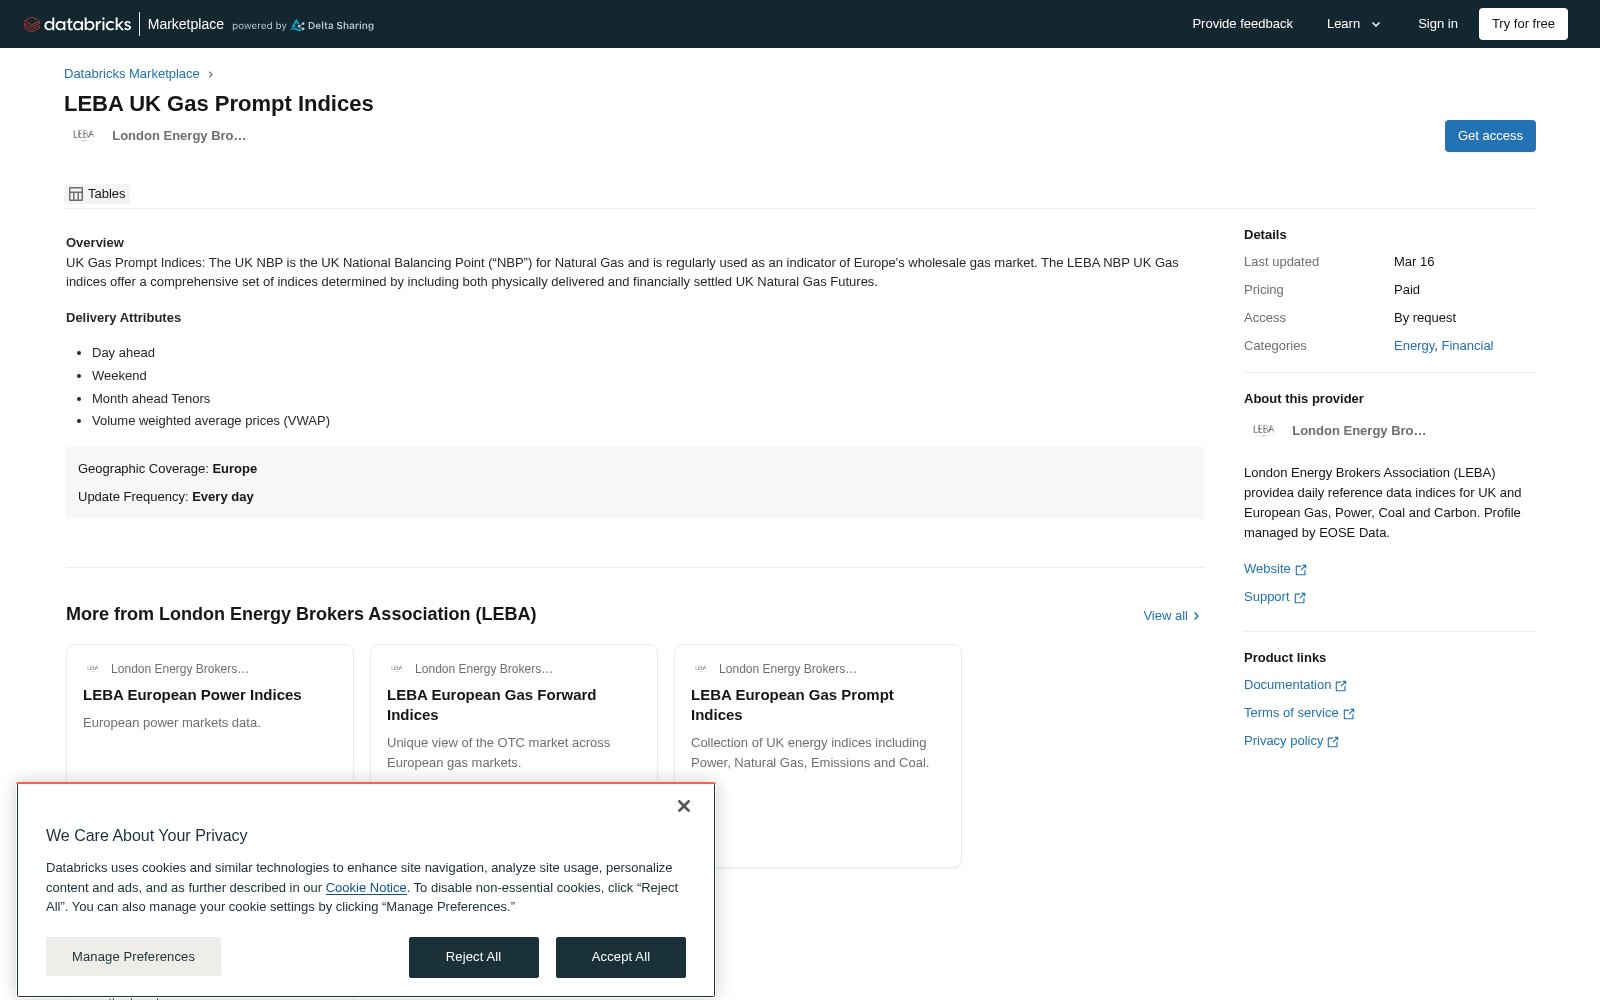
Task: Click the Databricks logo in header
Action: [77, 24]
